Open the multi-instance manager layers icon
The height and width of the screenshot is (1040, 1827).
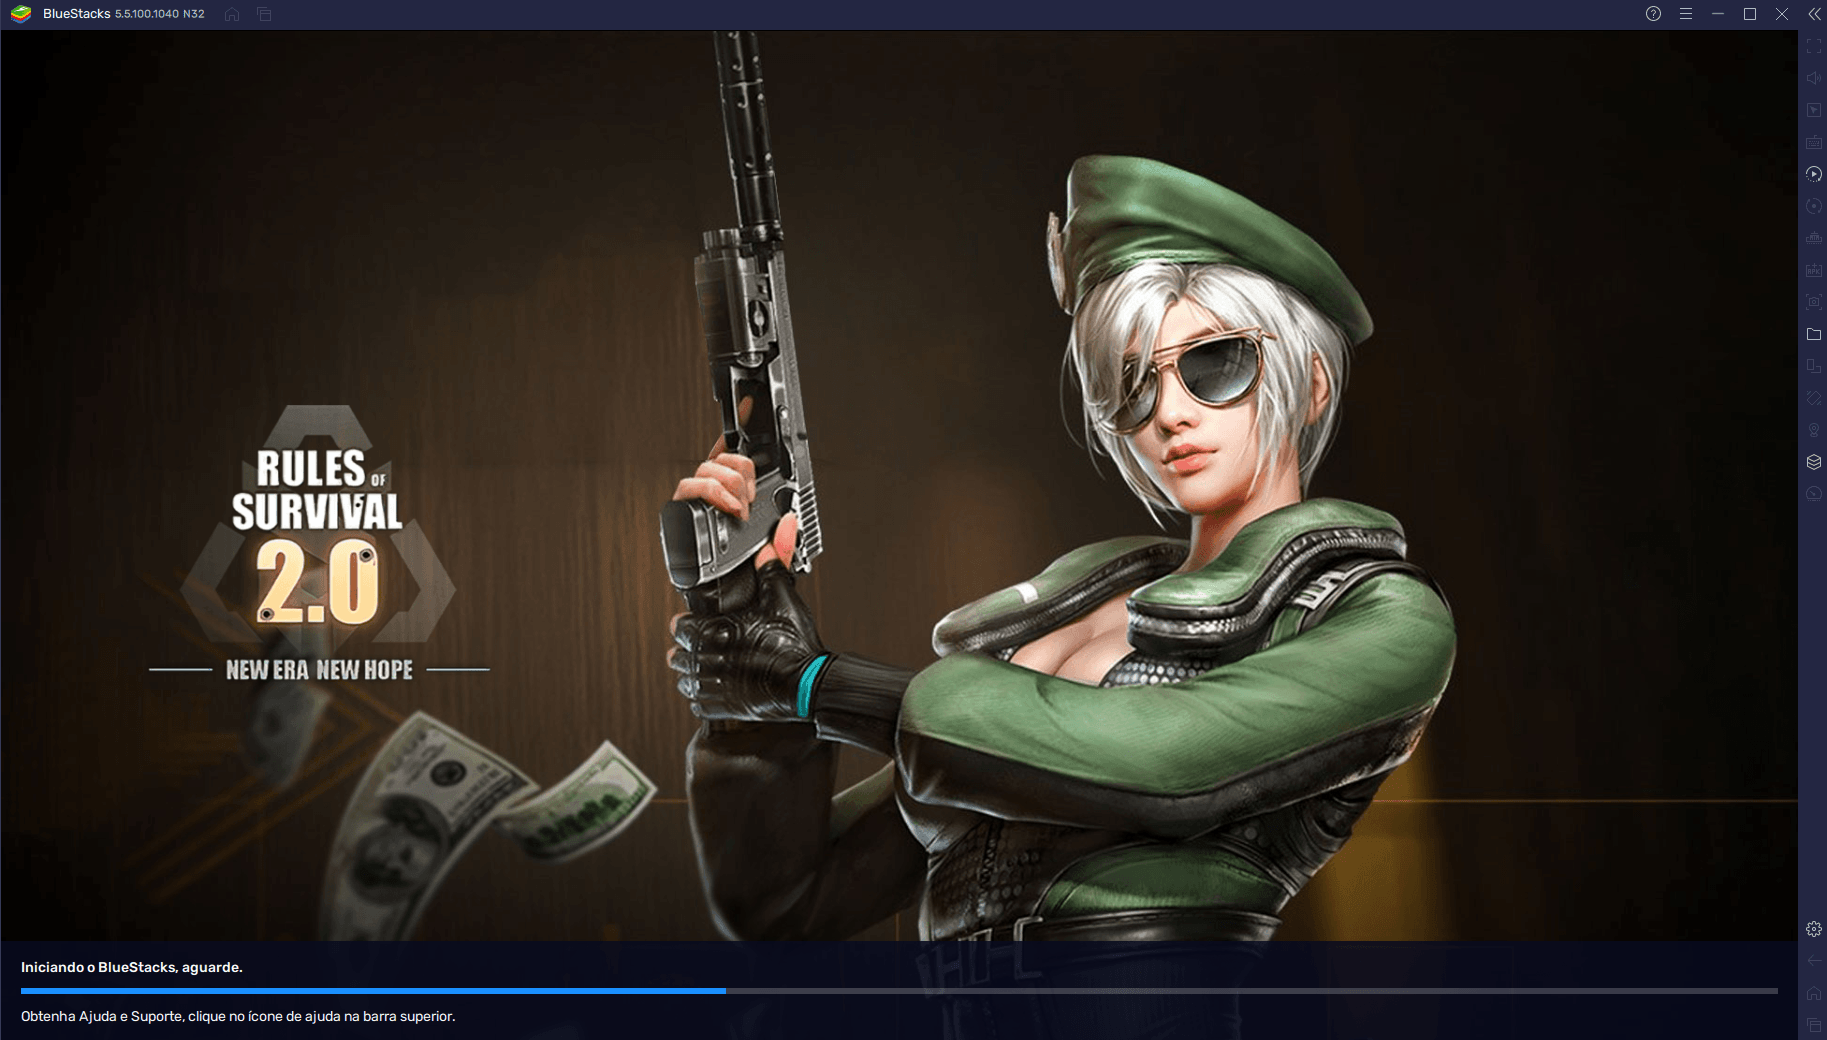1814,462
